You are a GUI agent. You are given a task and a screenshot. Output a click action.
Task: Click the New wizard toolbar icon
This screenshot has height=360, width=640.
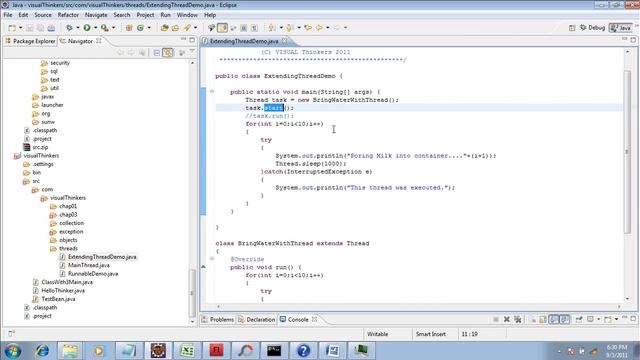click(11, 28)
